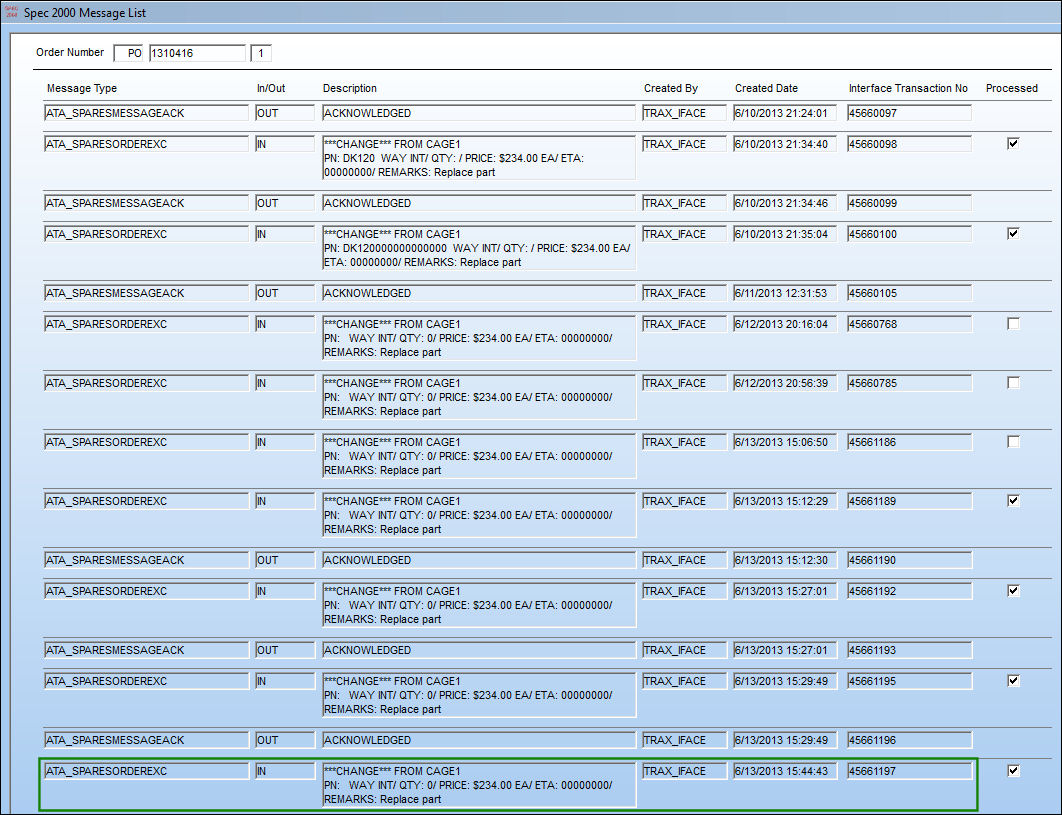Click created date 6/11/2013 12:31:53

[x=784, y=293]
